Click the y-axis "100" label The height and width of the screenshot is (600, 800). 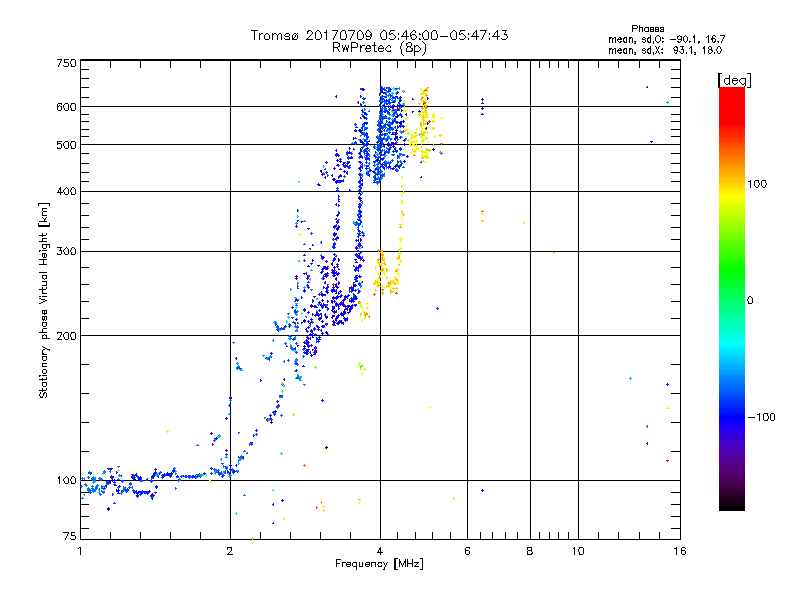(x=66, y=481)
